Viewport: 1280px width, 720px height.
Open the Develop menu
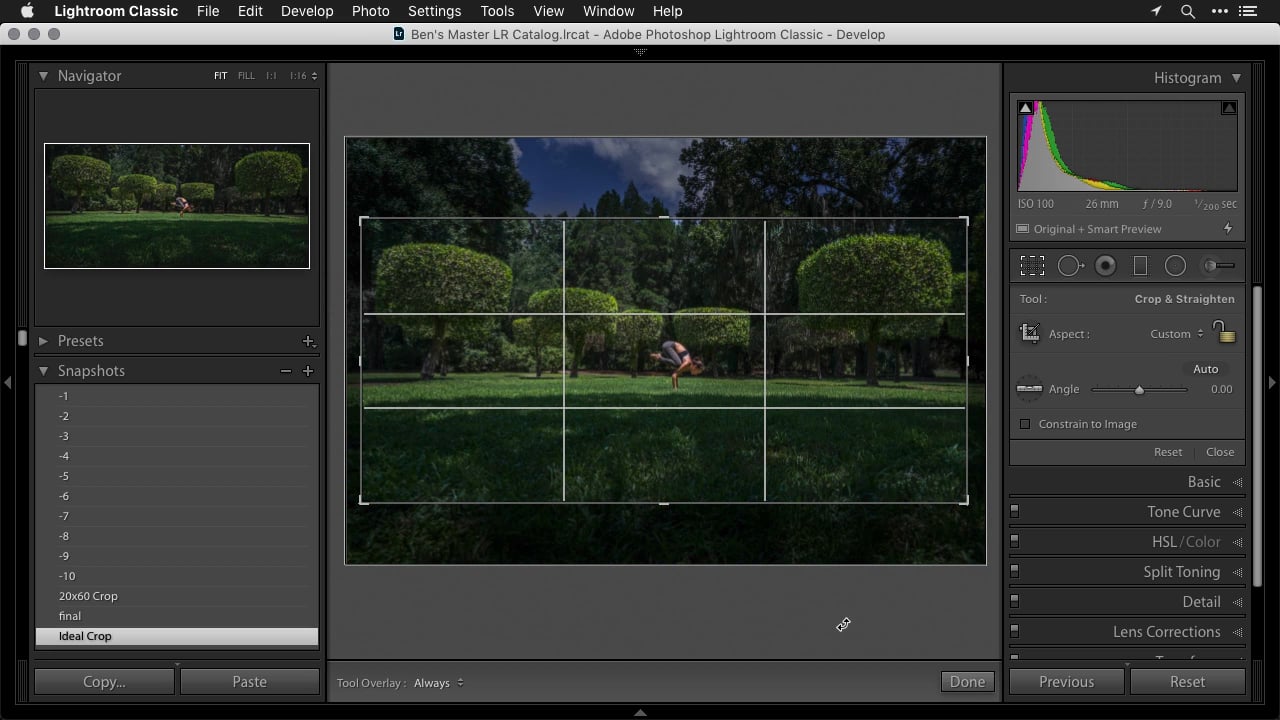[307, 11]
